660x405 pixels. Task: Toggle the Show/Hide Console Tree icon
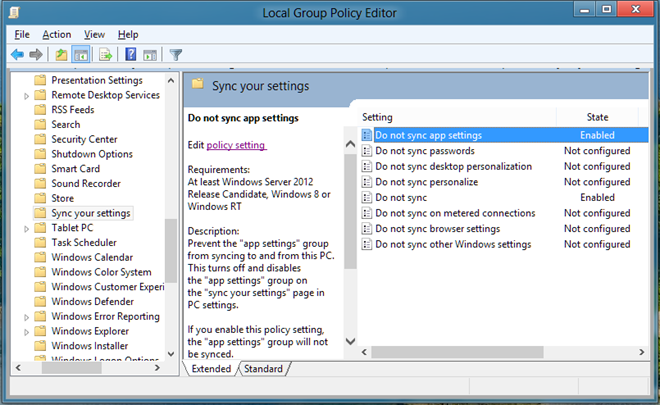(x=81, y=54)
